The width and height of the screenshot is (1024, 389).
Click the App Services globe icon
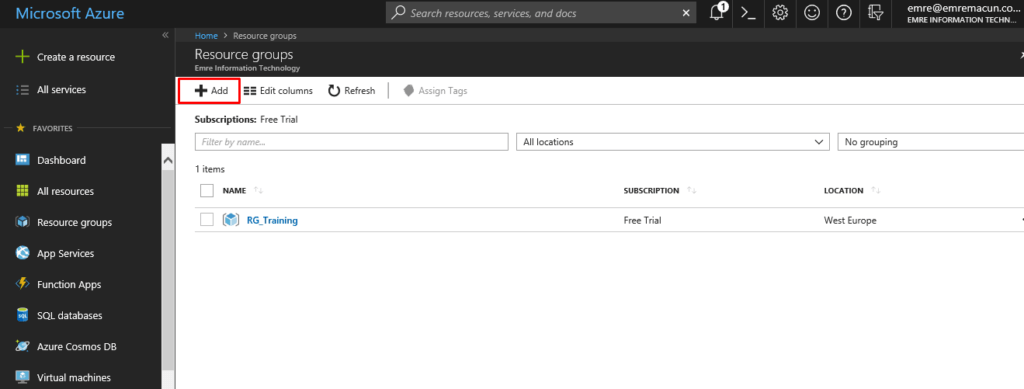(x=23, y=253)
